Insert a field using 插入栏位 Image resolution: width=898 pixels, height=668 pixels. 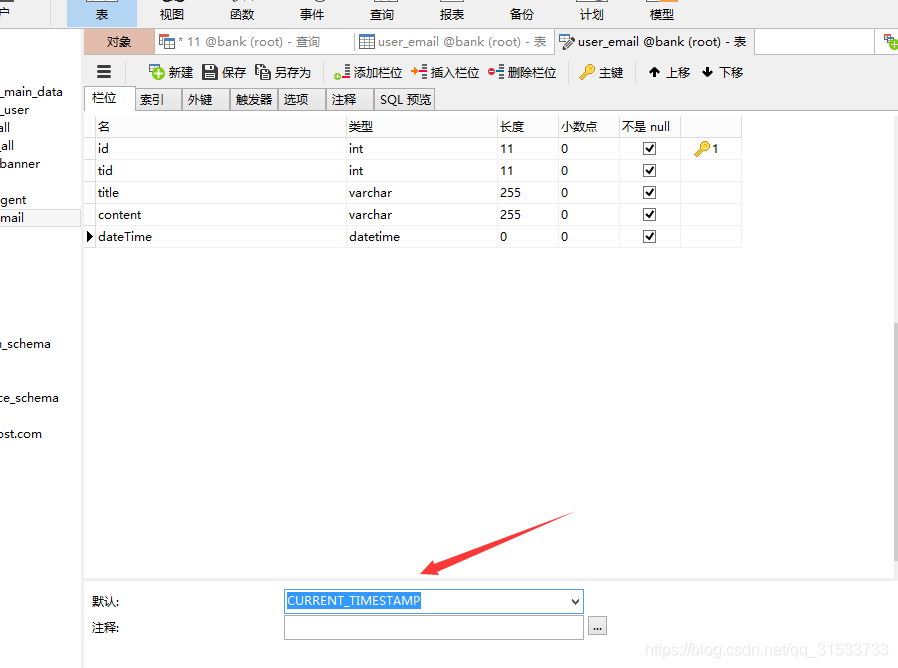pos(440,71)
